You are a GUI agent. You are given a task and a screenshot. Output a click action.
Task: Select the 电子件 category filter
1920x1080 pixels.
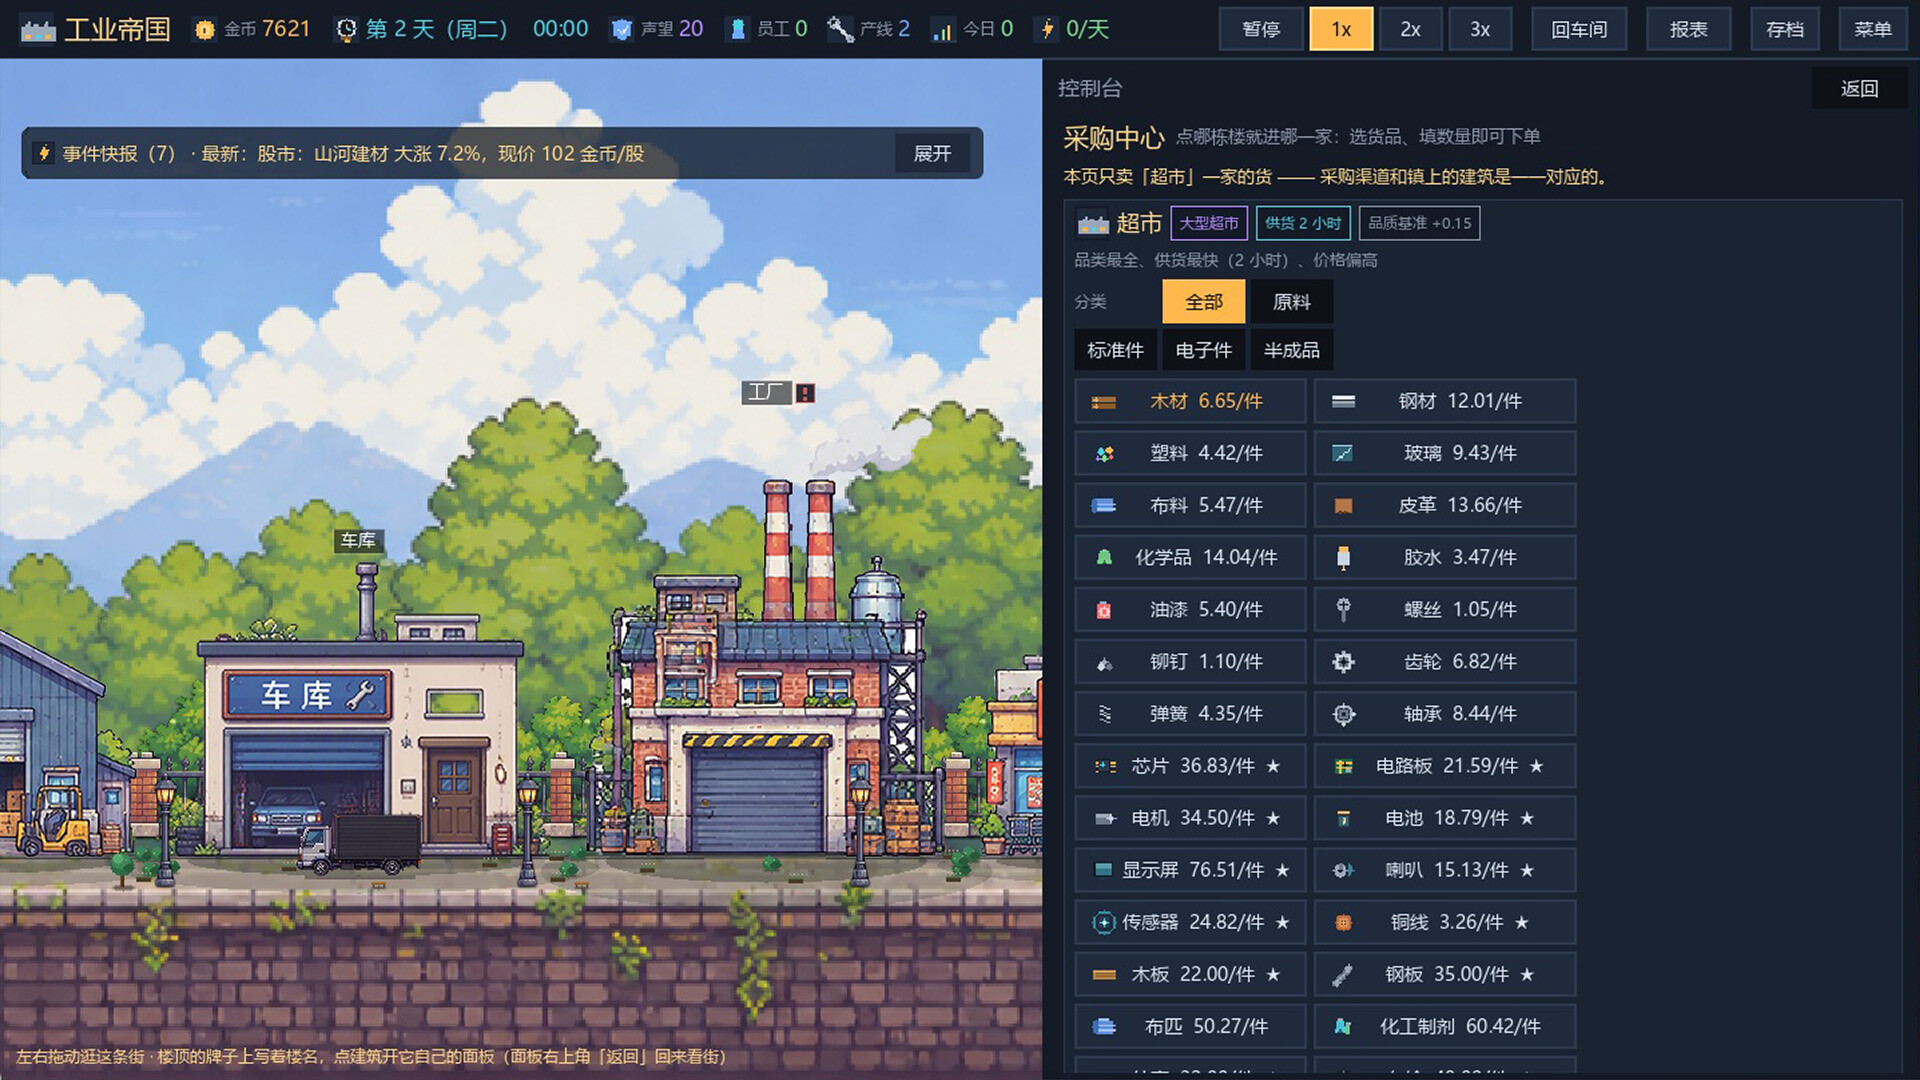pyautogui.click(x=1204, y=350)
